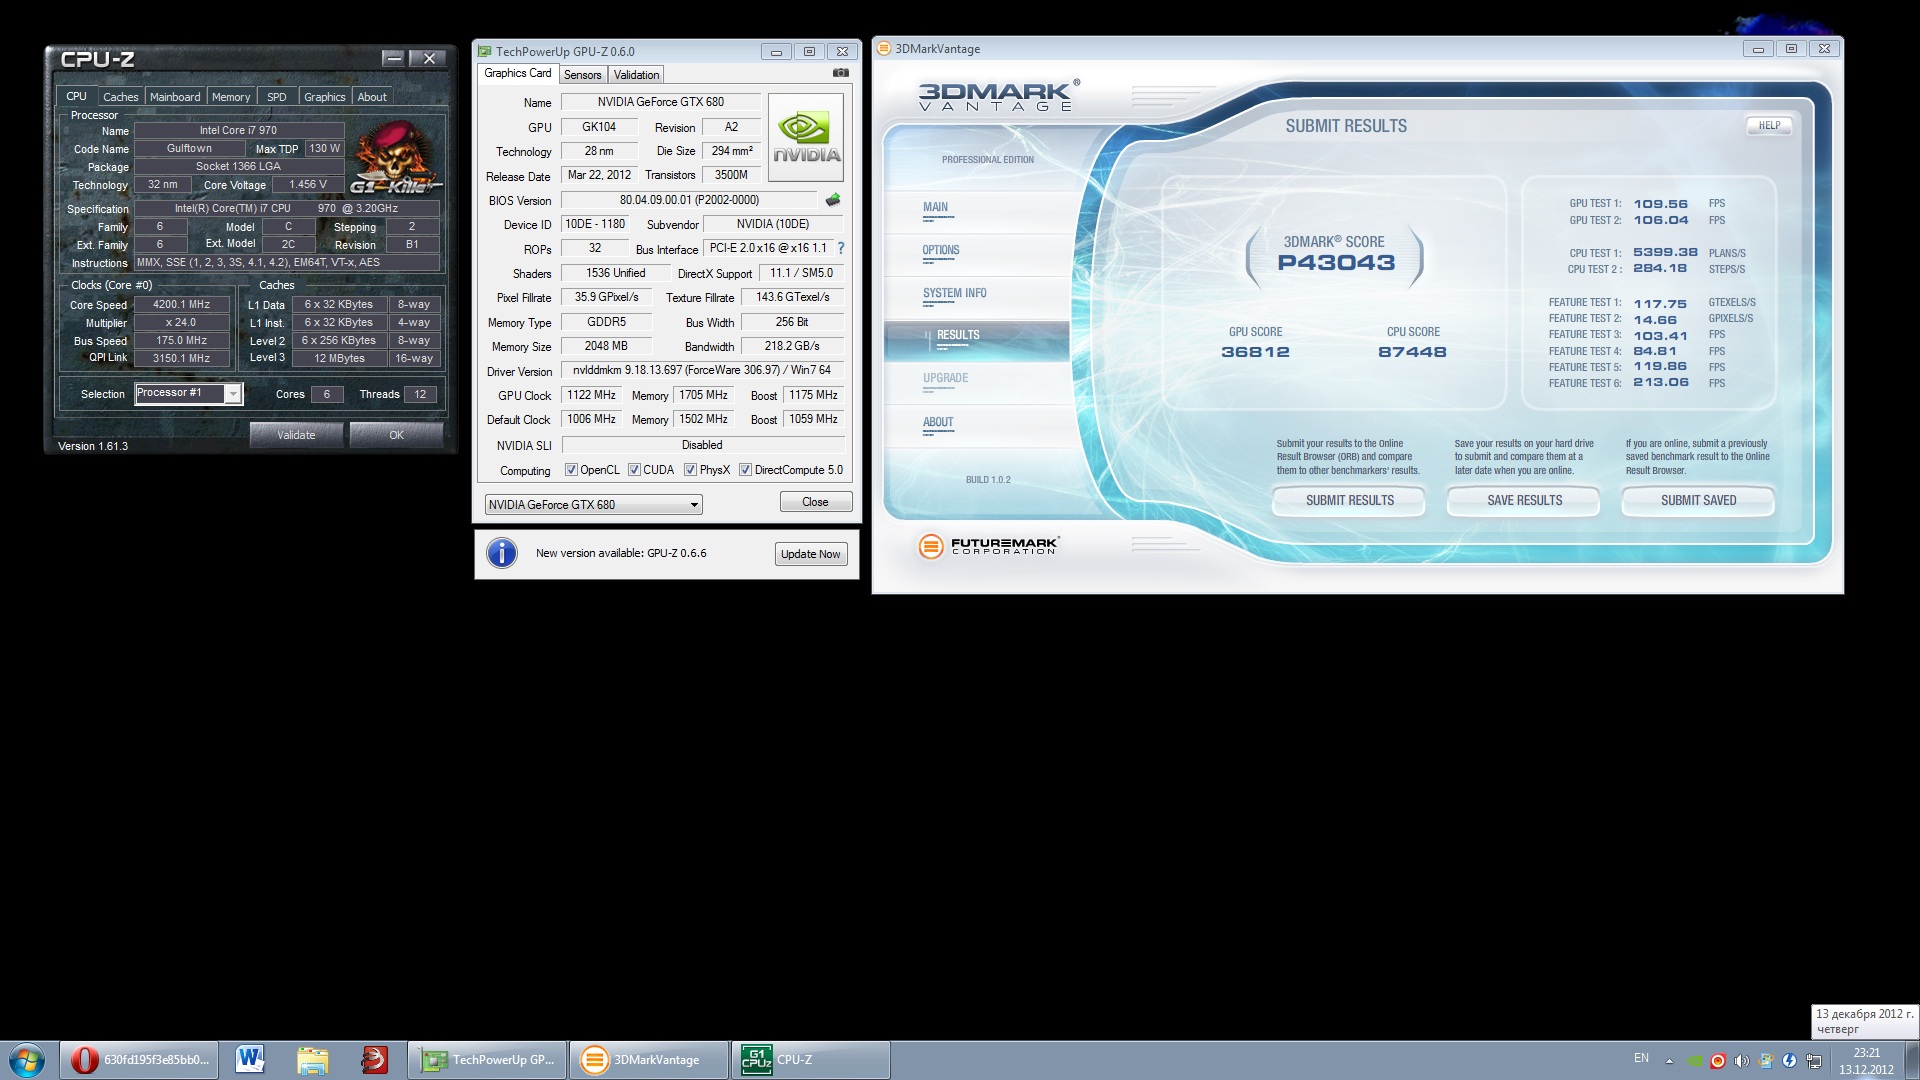1920x1080 pixels.
Task: Open the red swirl app on taskbar
Action: [374, 1060]
